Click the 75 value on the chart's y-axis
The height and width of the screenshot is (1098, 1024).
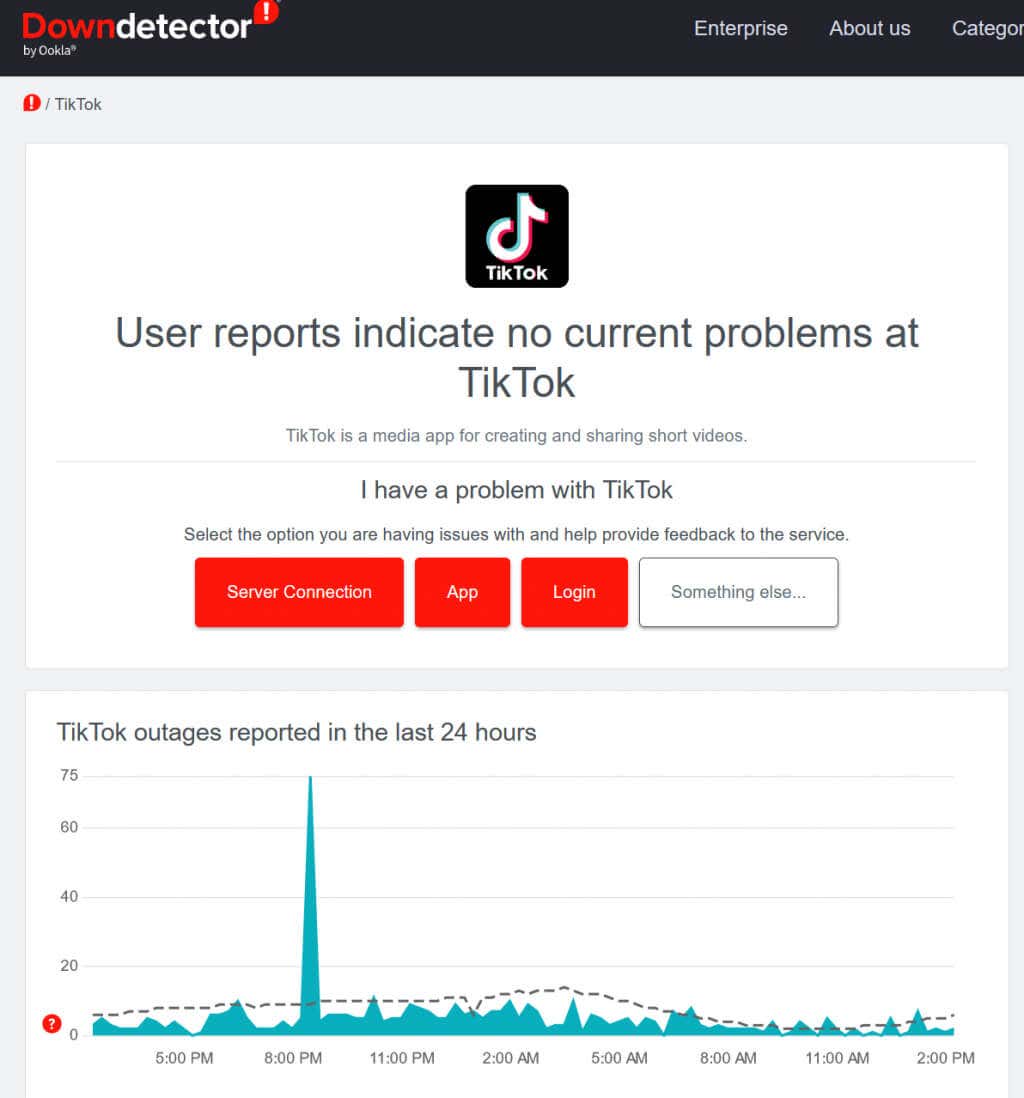pos(68,776)
